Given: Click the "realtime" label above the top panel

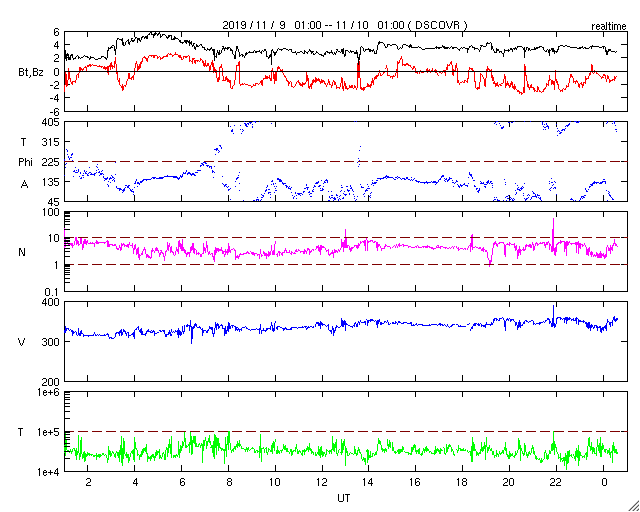Looking at the screenshot, I should coord(609,27).
